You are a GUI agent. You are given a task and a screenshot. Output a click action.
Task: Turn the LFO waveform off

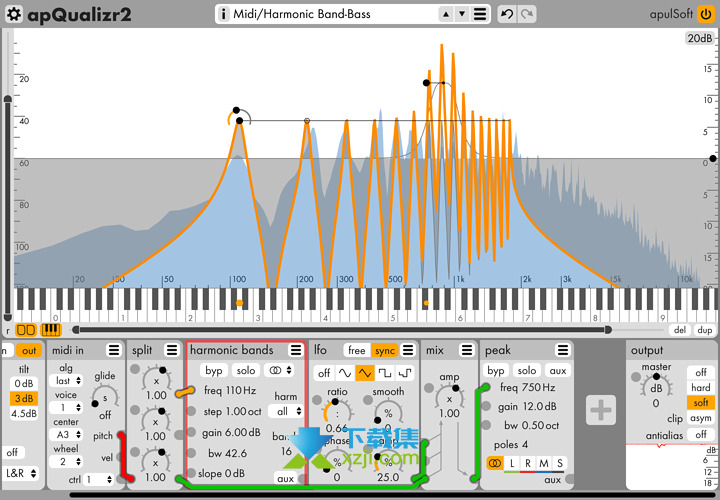[324, 373]
